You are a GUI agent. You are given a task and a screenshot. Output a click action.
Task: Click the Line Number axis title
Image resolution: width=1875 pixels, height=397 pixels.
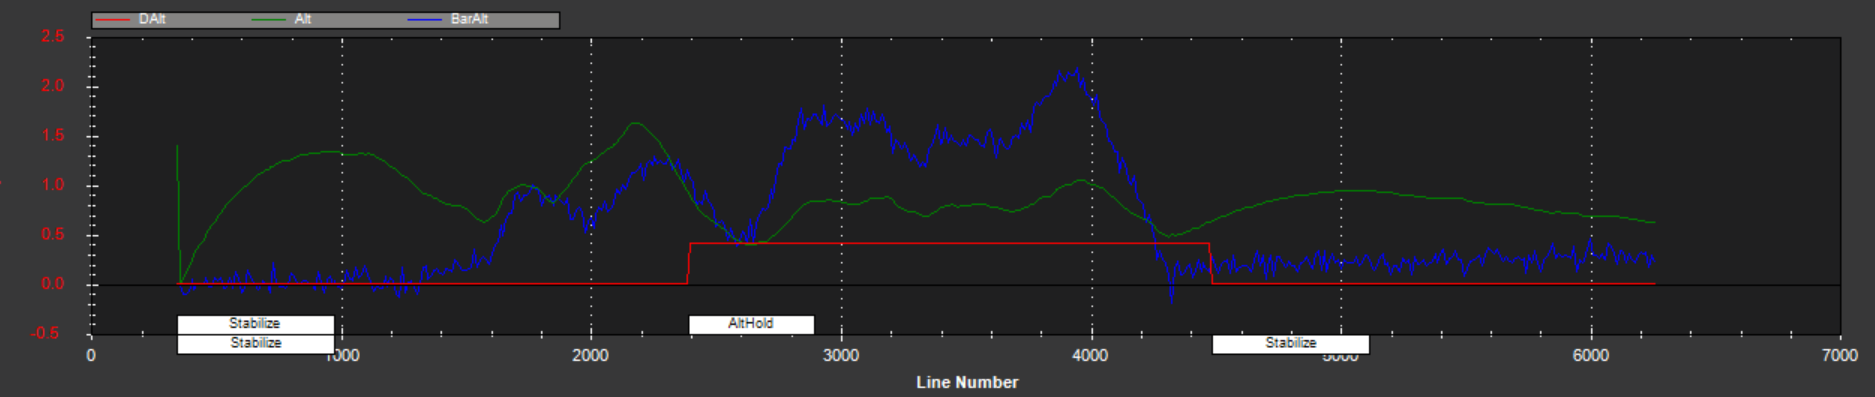[967, 382]
